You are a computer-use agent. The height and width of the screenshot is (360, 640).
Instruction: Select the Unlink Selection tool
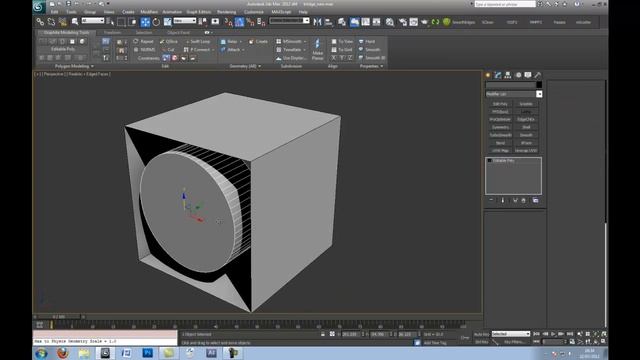pos(51,22)
